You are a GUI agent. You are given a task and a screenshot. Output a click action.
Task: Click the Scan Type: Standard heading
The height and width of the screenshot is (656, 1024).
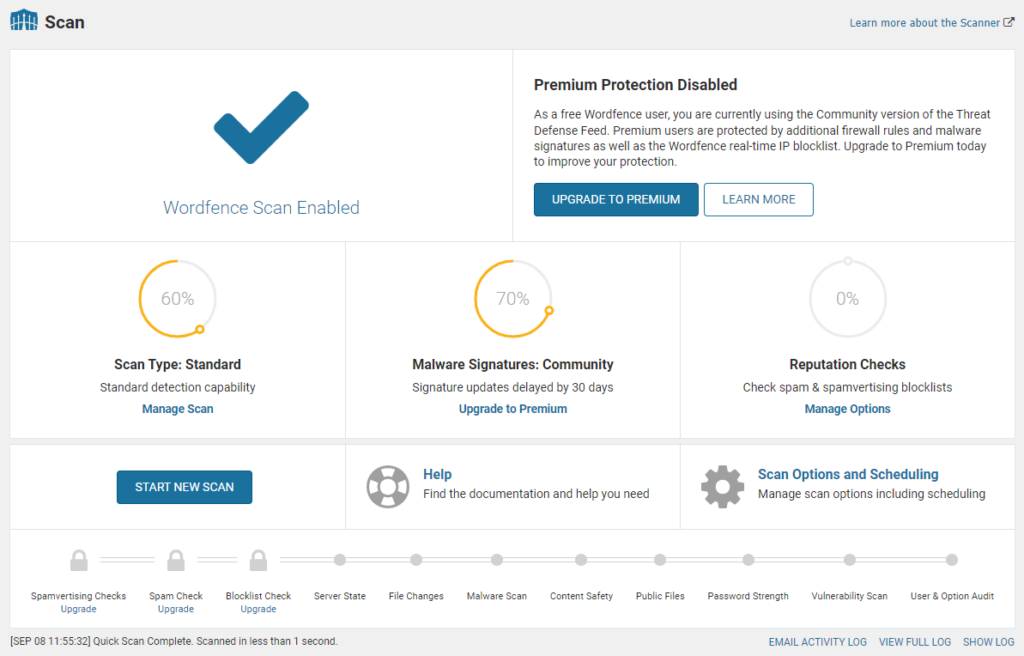pyautogui.click(x=178, y=365)
